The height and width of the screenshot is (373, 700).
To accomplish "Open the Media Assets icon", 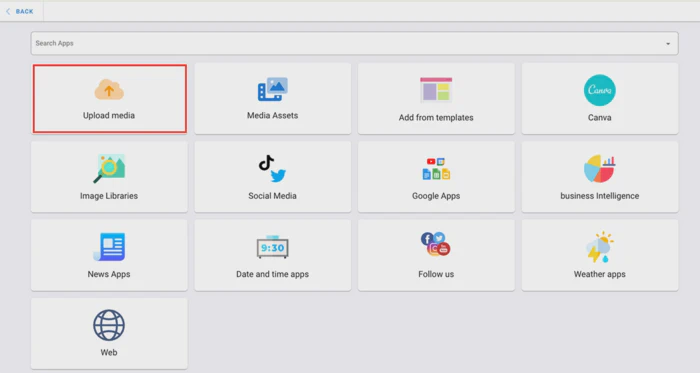I will click(272, 89).
